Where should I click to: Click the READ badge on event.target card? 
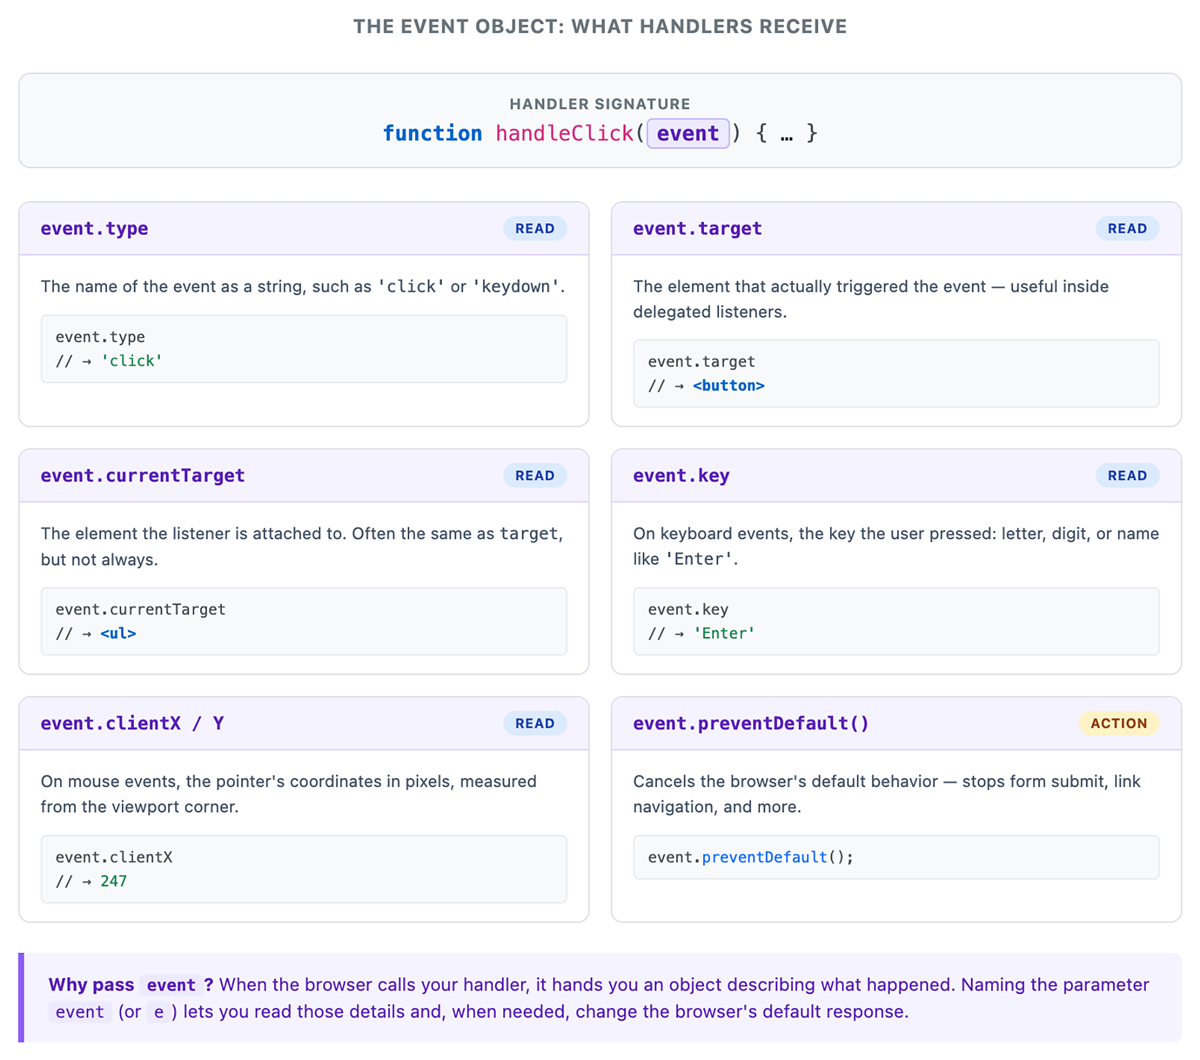1127,228
